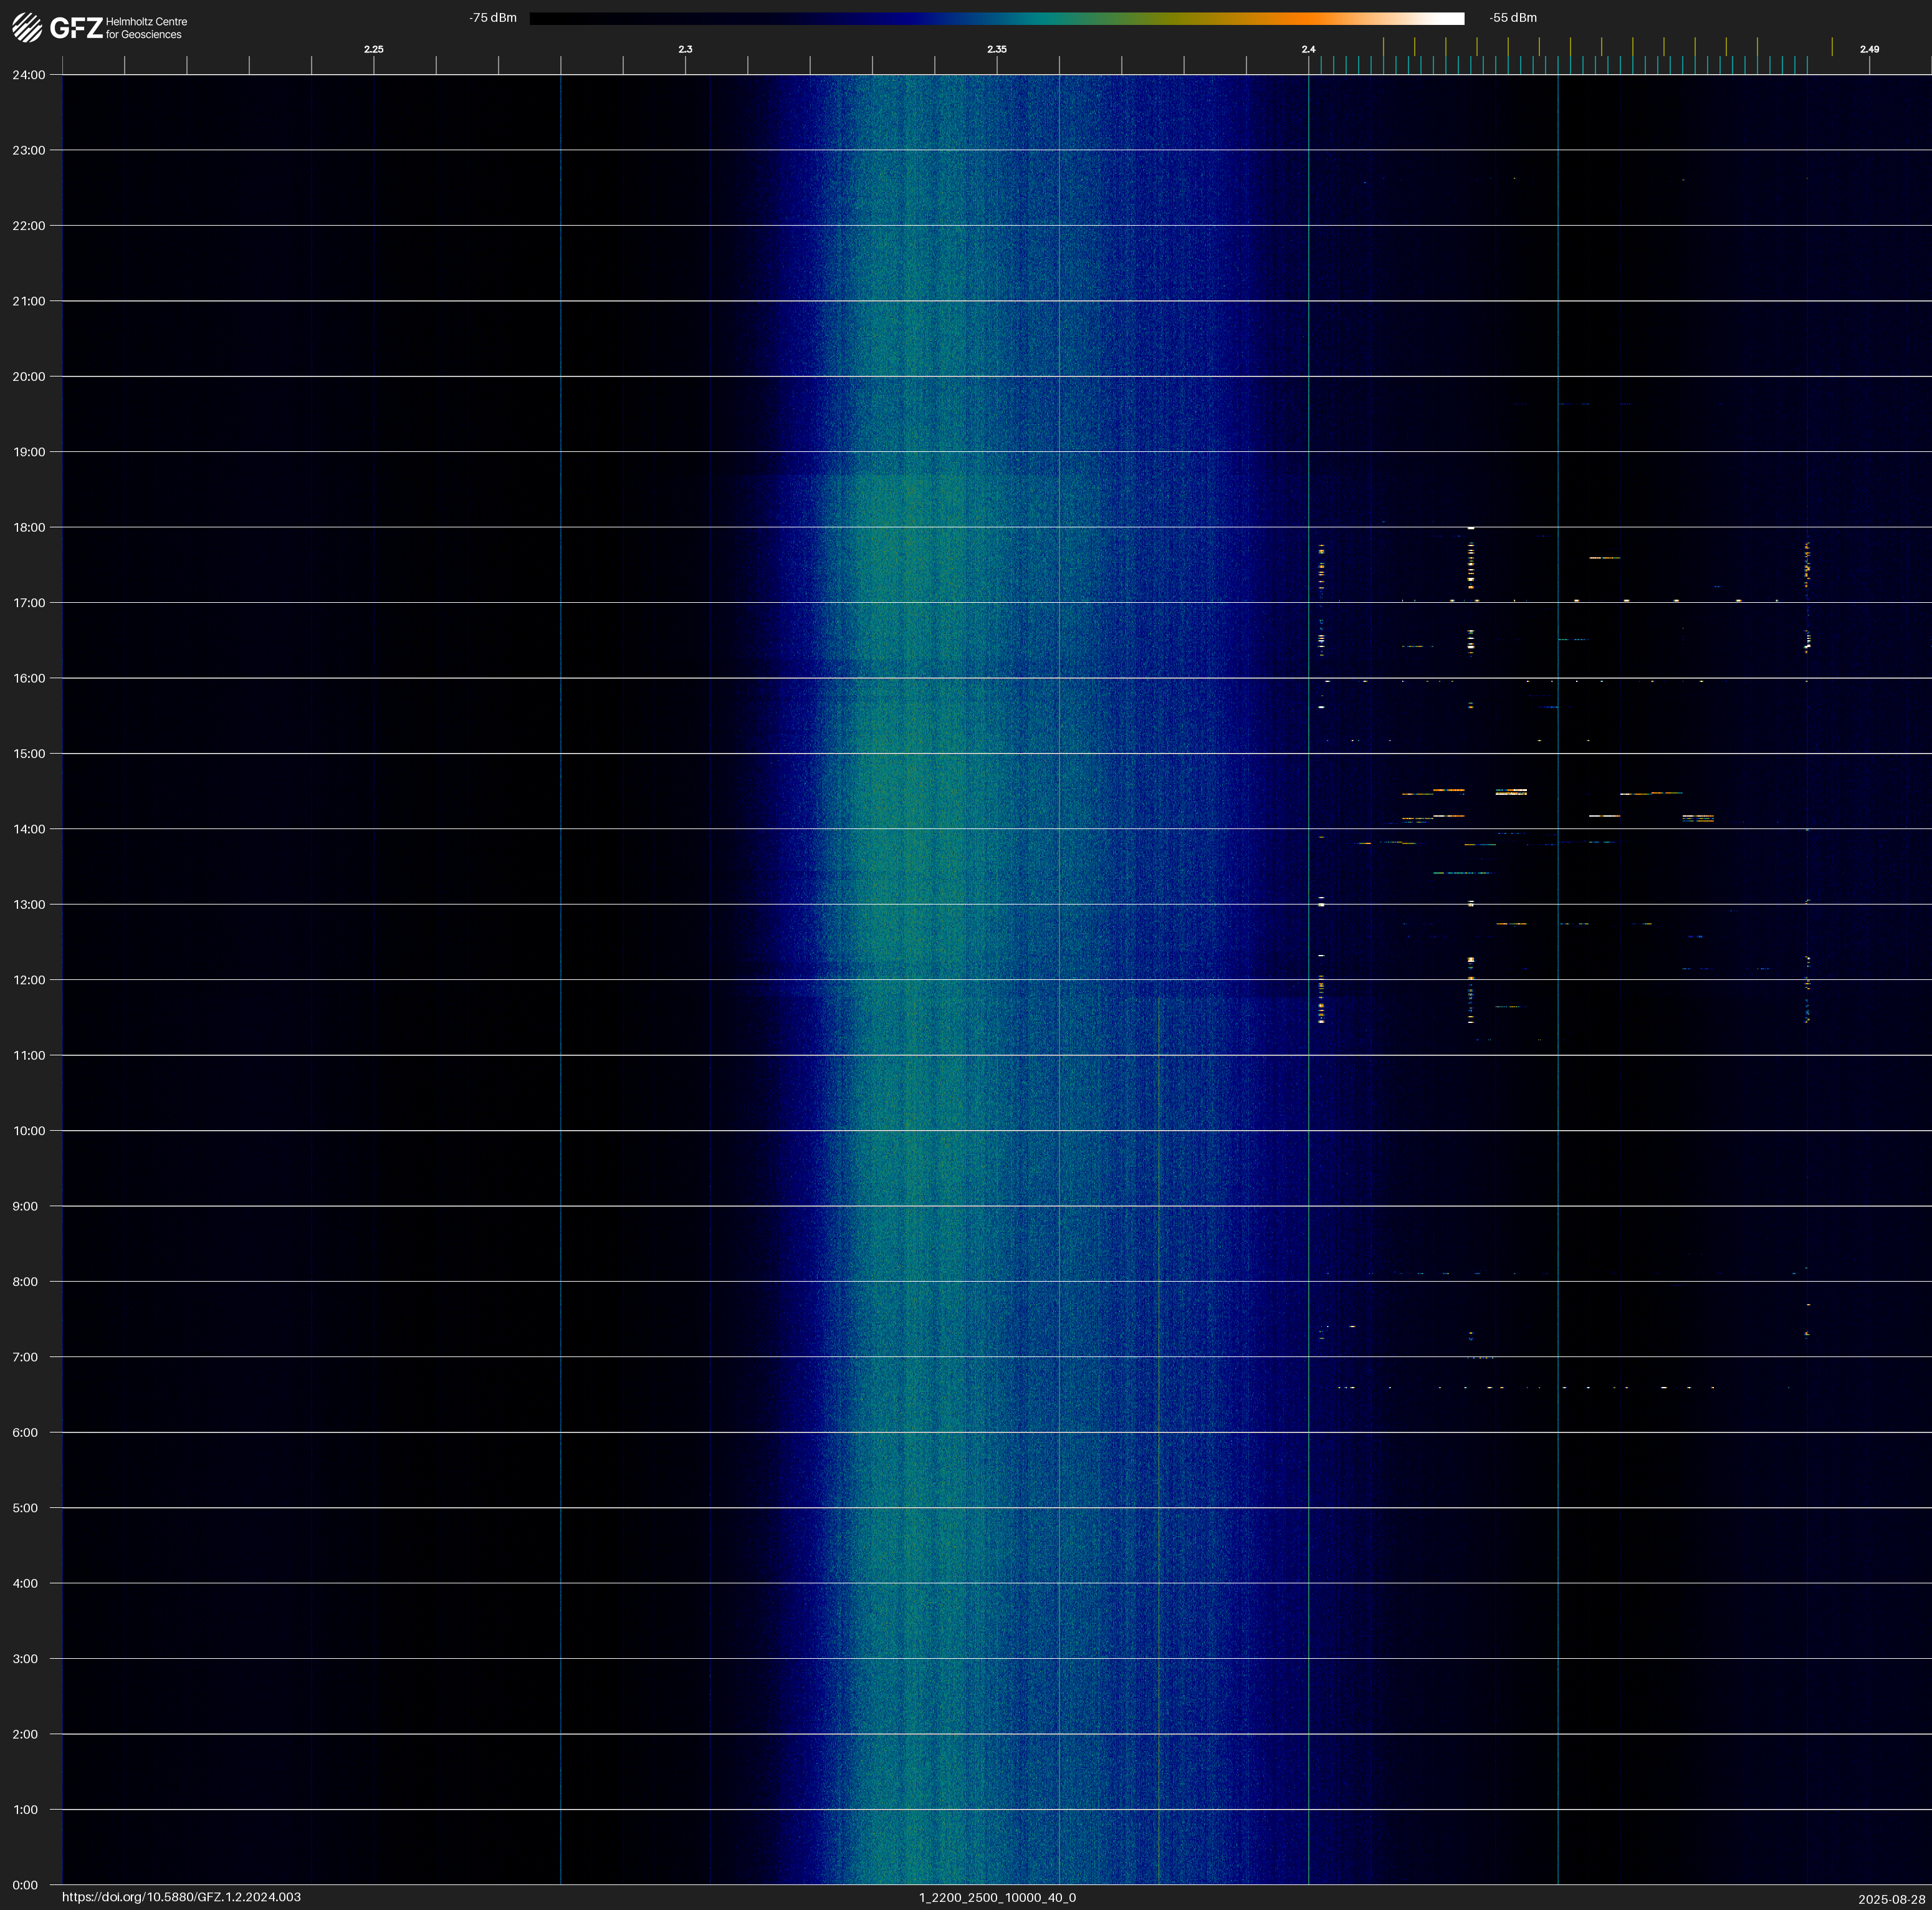
Task: Open the doi.org GFZ dataset link
Action: (x=181, y=1897)
